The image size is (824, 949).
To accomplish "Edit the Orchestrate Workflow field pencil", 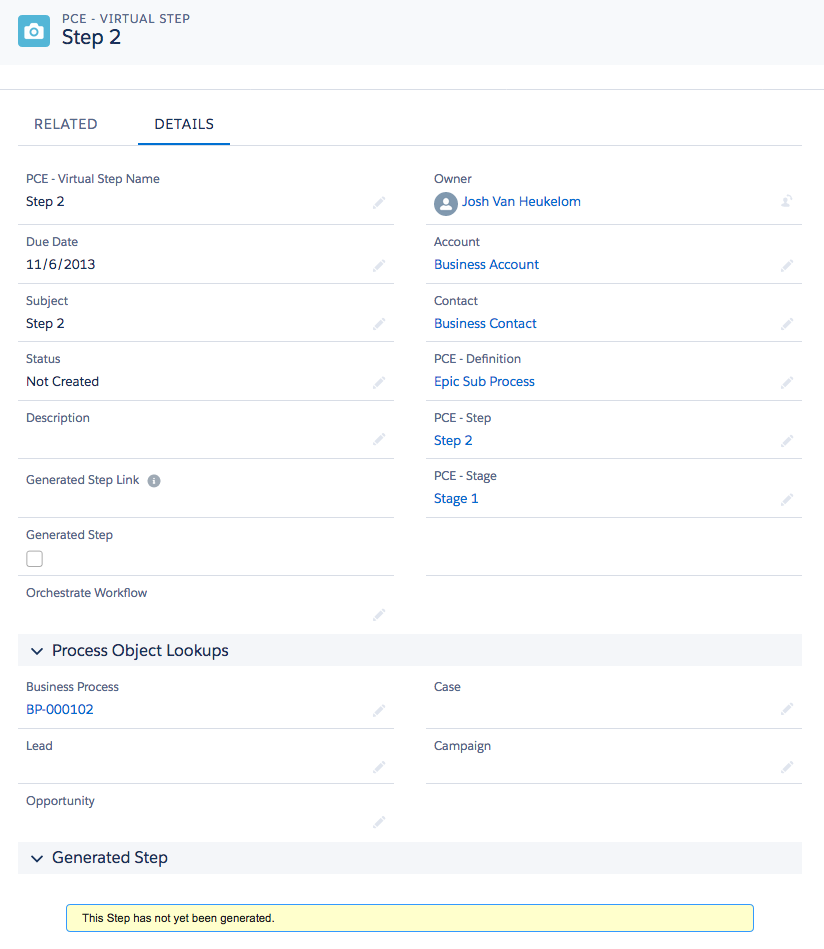I will tap(379, 616).
